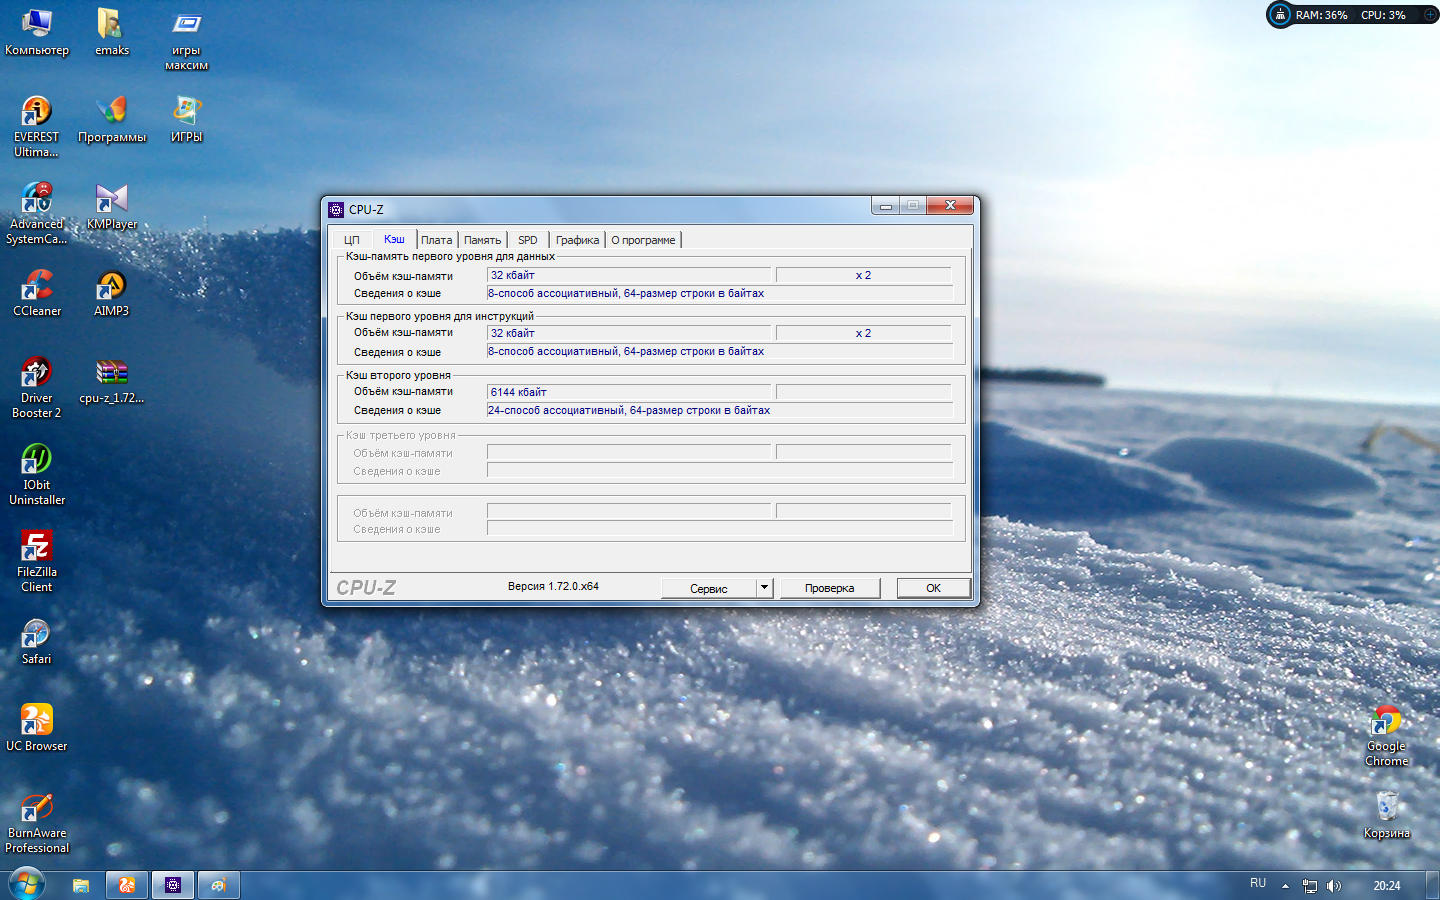The image size is (1440, 900).
Task: Click the L2 cache size field 6144 кбайт
Action: point(628,392)
